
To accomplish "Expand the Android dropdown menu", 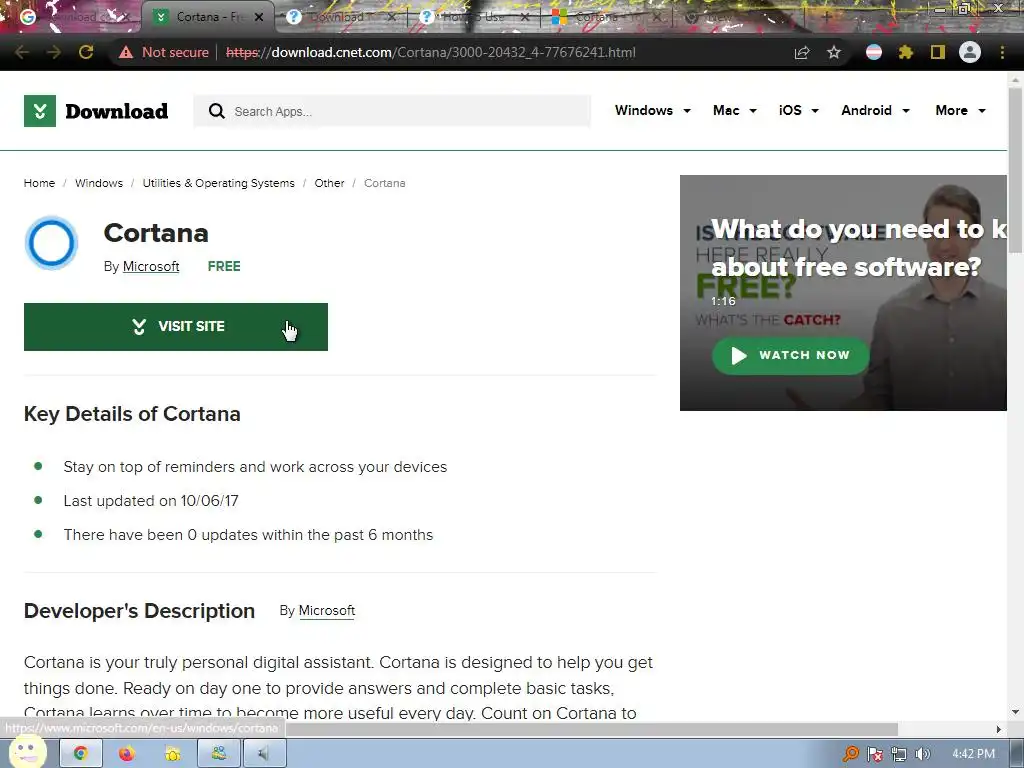I will pyautogui.click(x=875, y=110).
